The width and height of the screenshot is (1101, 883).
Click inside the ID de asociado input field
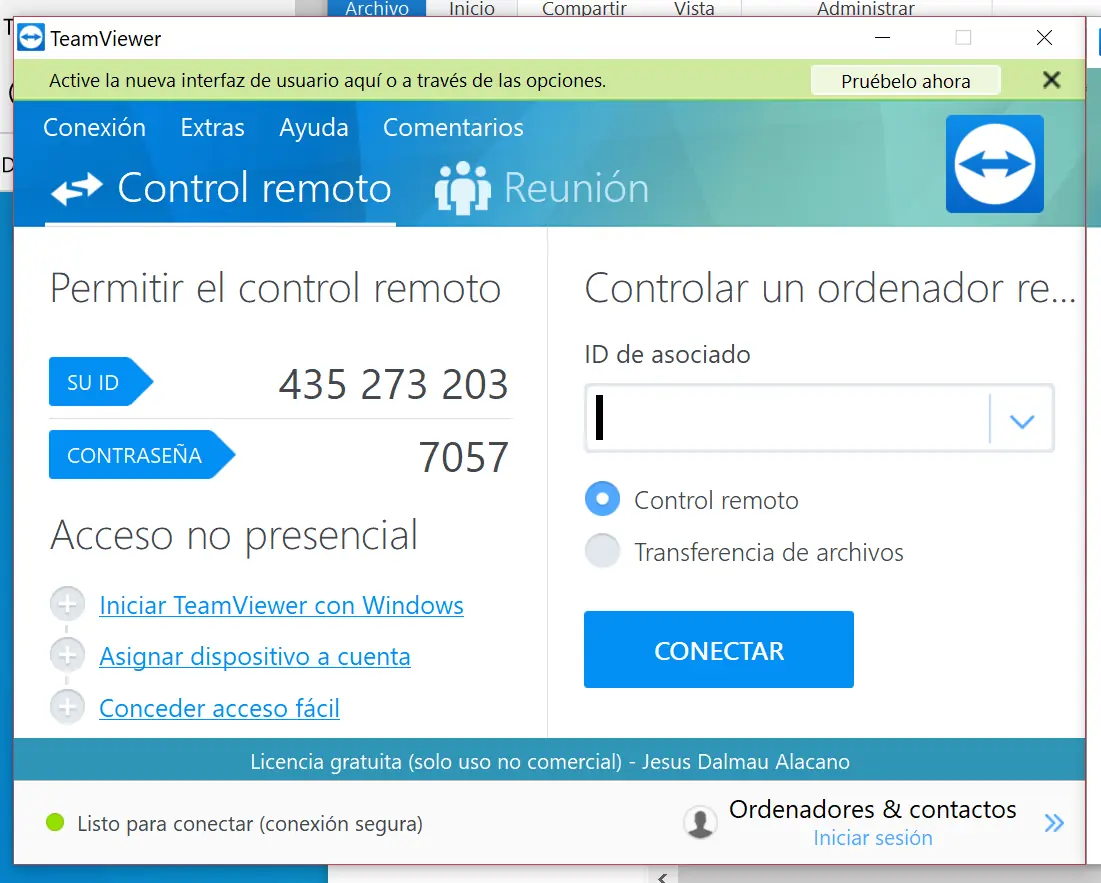[790, 417]
